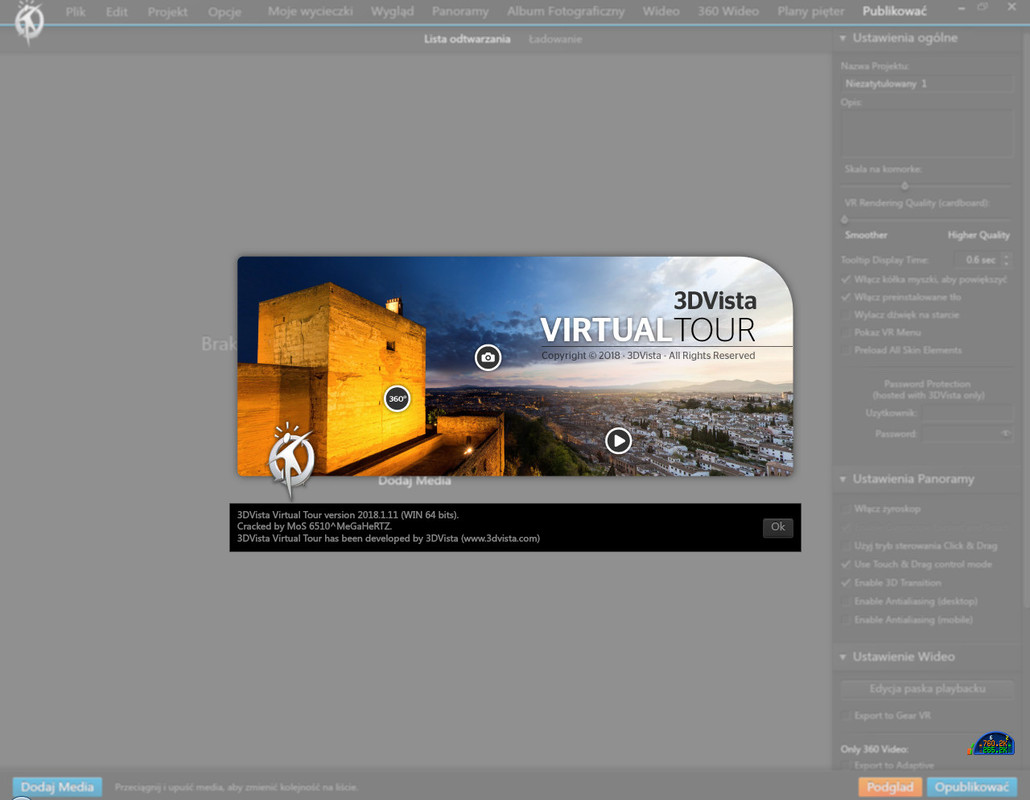Select the Publikować tab

[894, 11]
